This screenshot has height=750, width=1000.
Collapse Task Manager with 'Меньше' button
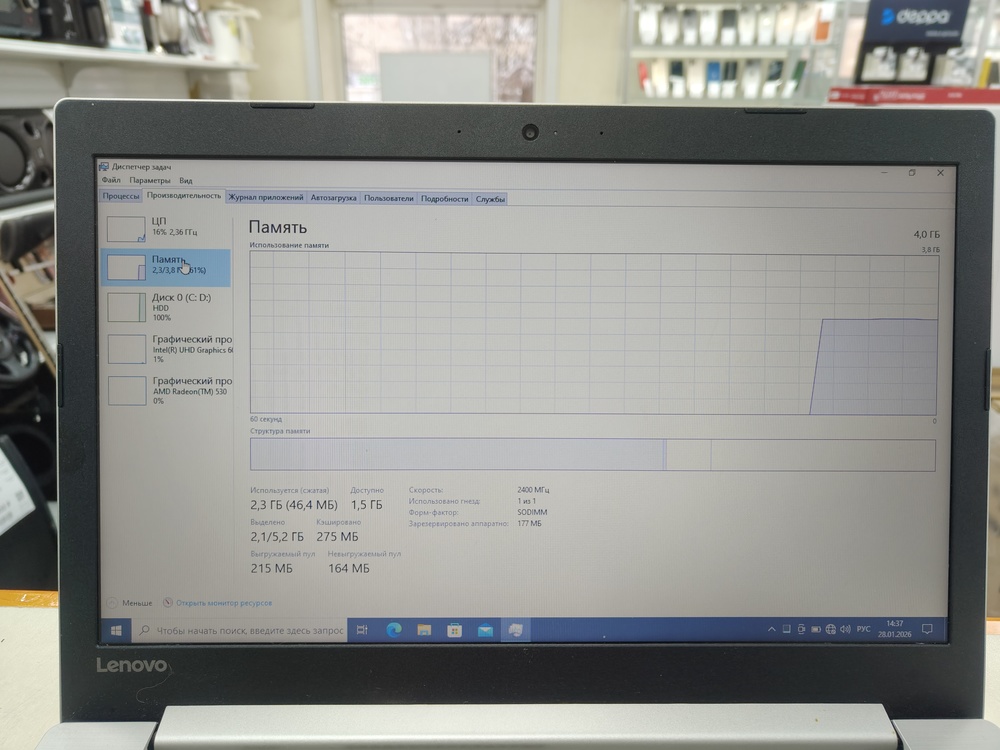pyautogui.click(x=131, y=603)
